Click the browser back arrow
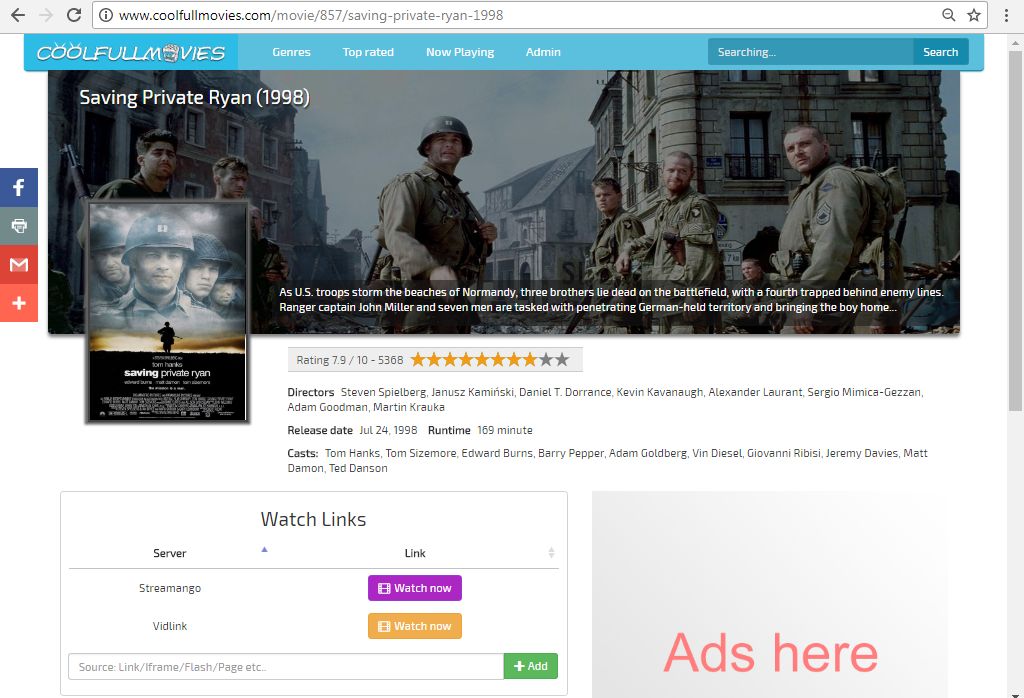The width and height of the screenshot is (1024, 698). (x=18, y=15)
